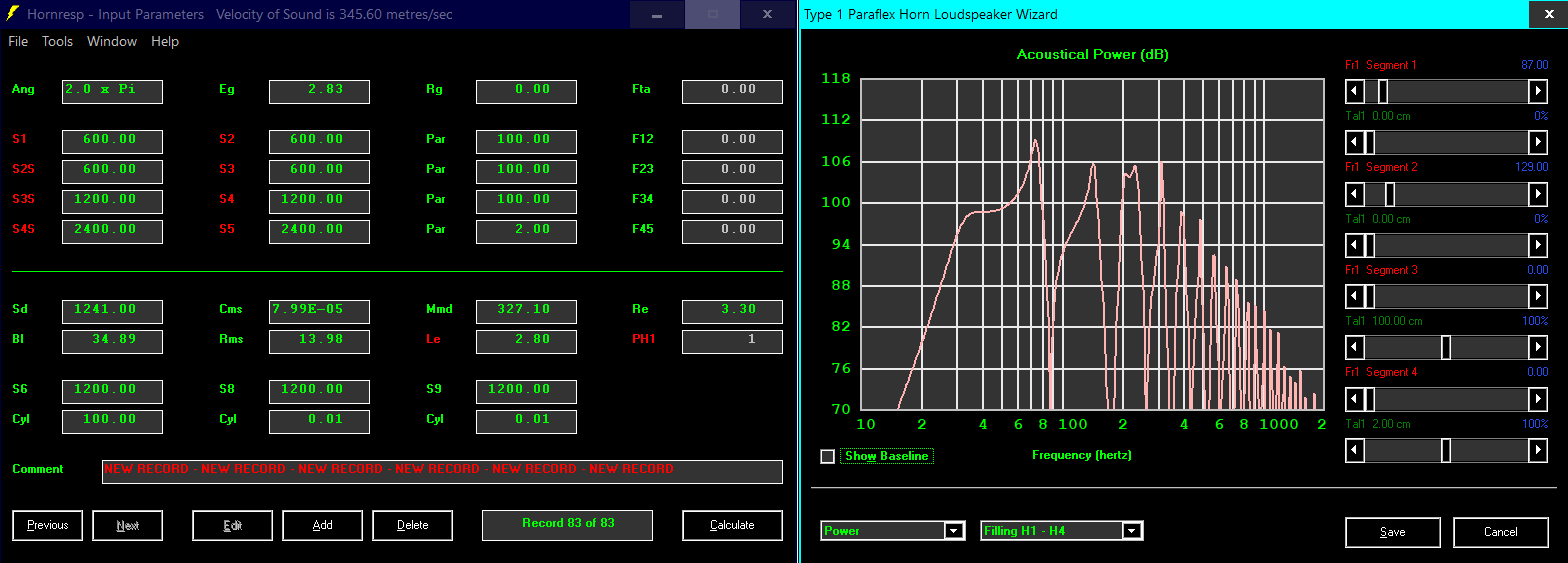Click the S1 field showing 600.00
This screenshot has height=563, width=1568.
click(x=112, y=142)
